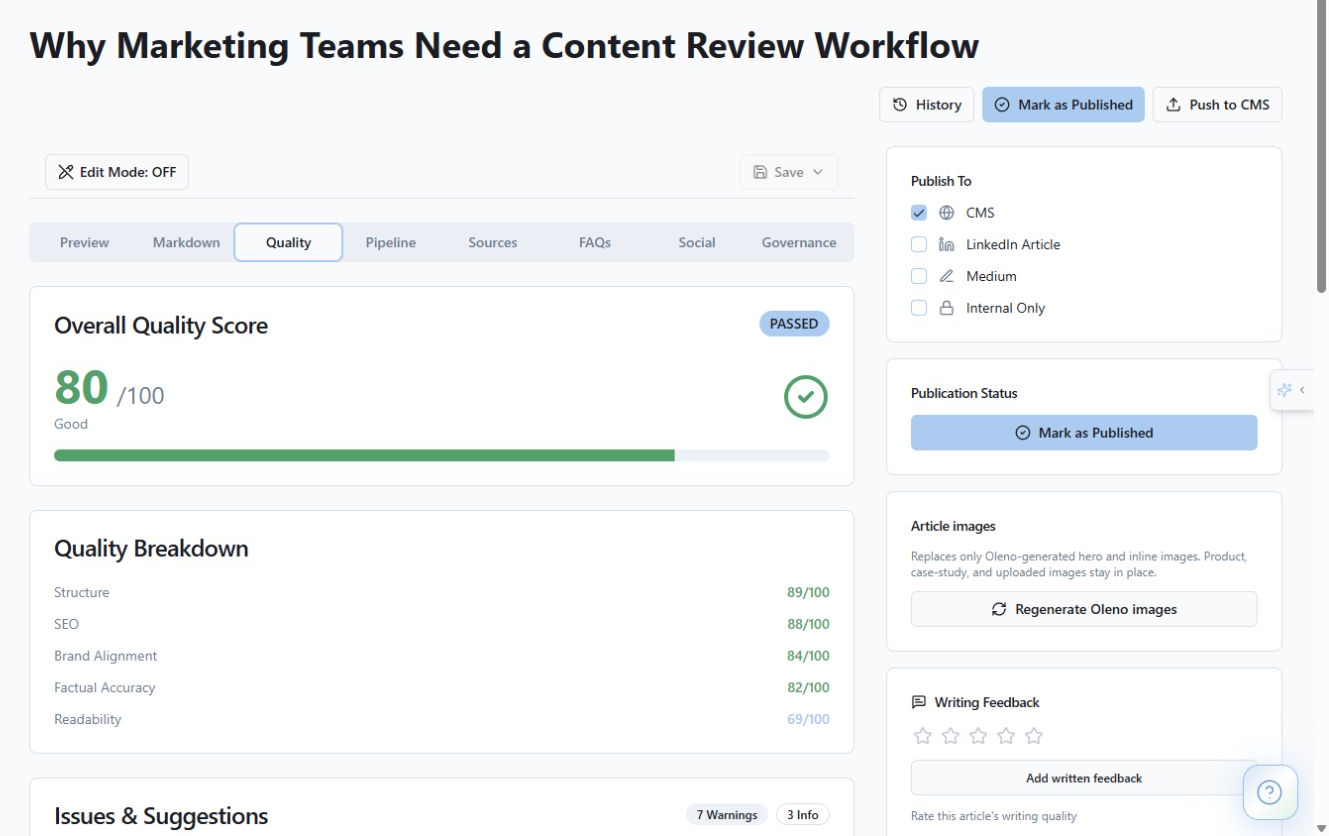Uncheck the CMS publish checkbox
1329x836 pixels.
919,213
